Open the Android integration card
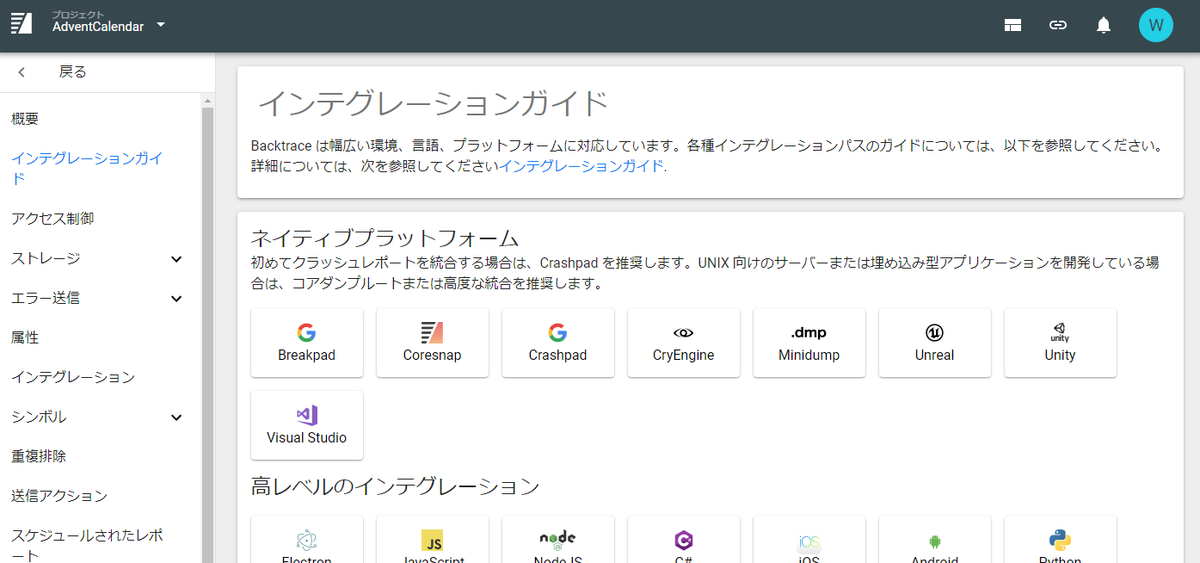 click(935, 540)
